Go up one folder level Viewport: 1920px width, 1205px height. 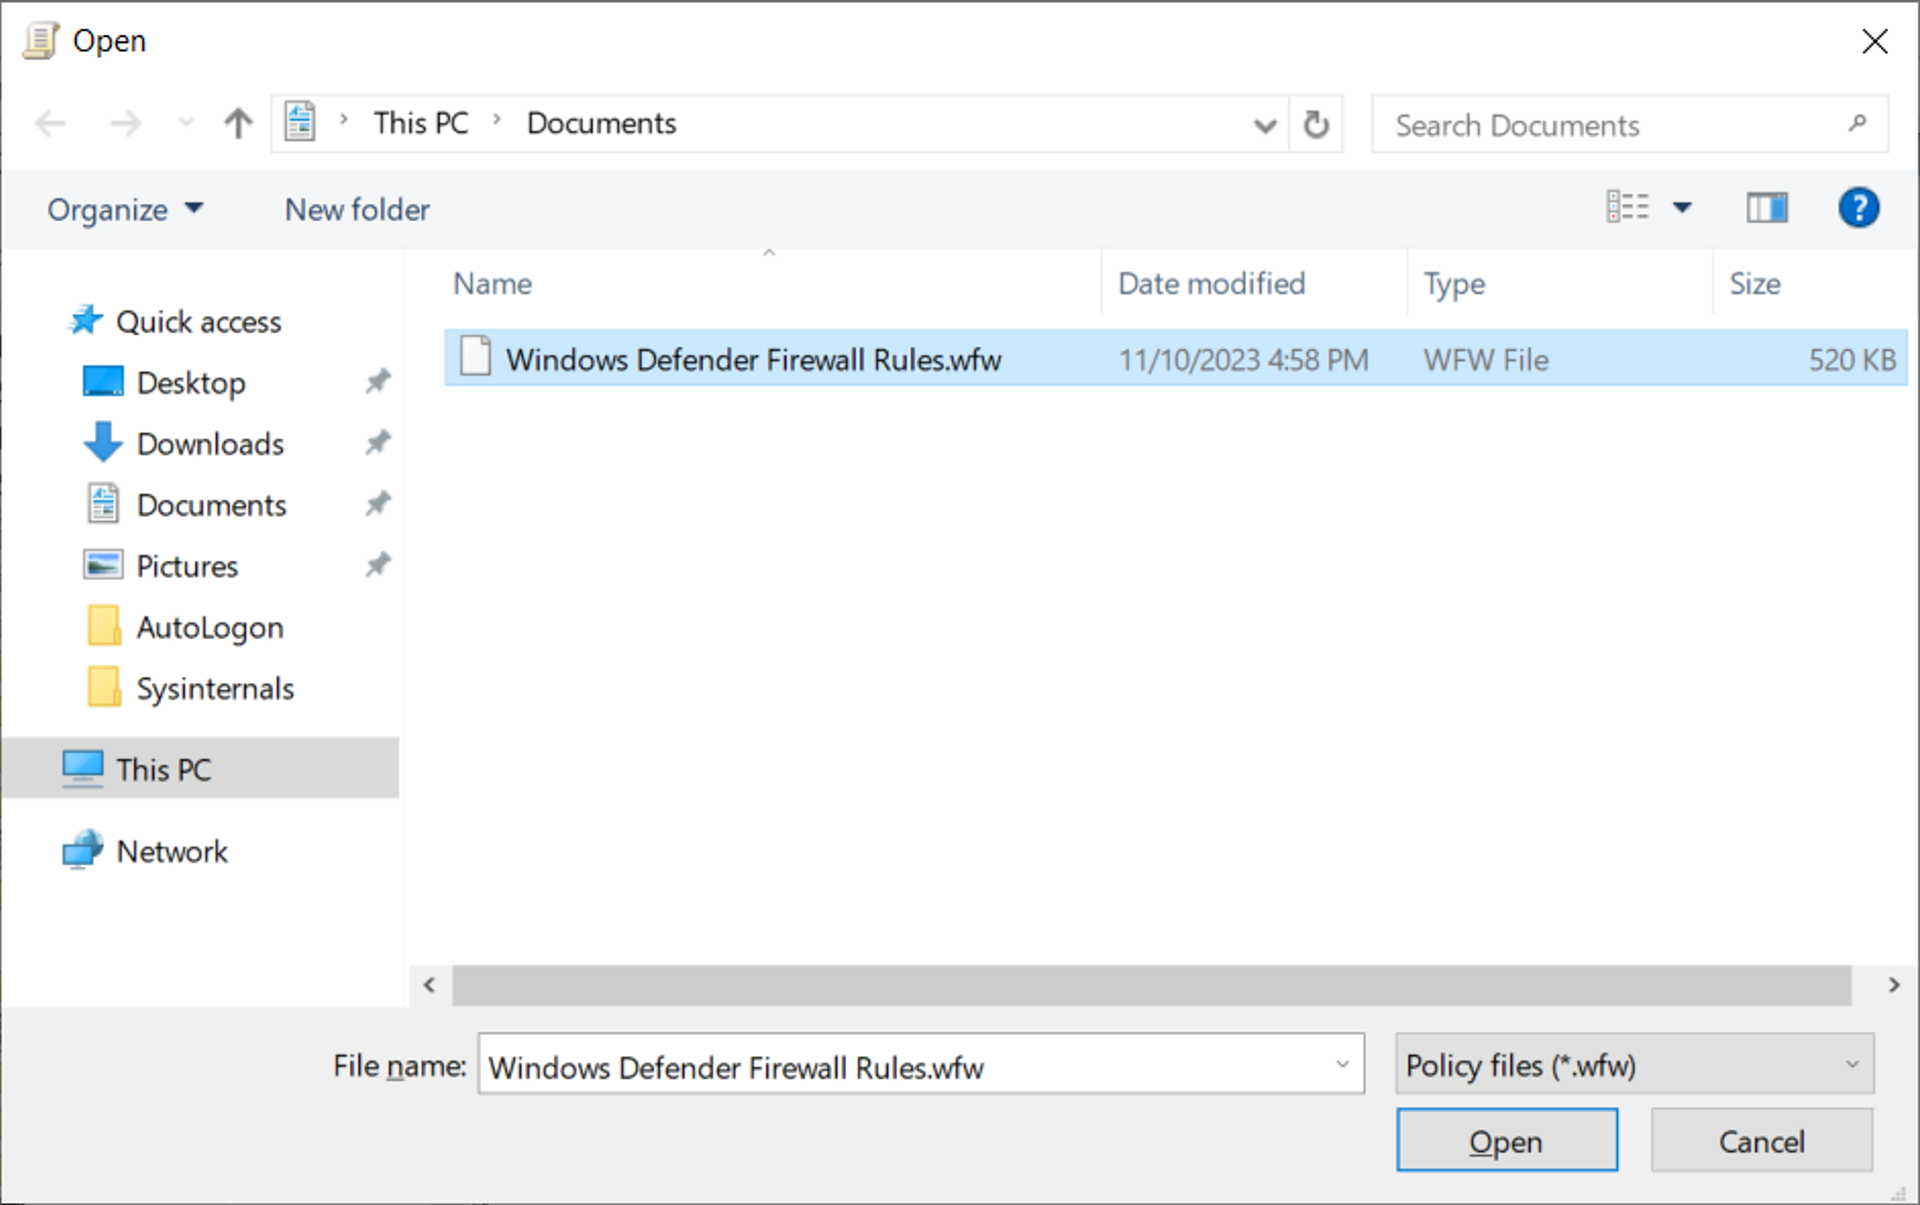click(238, 124)
